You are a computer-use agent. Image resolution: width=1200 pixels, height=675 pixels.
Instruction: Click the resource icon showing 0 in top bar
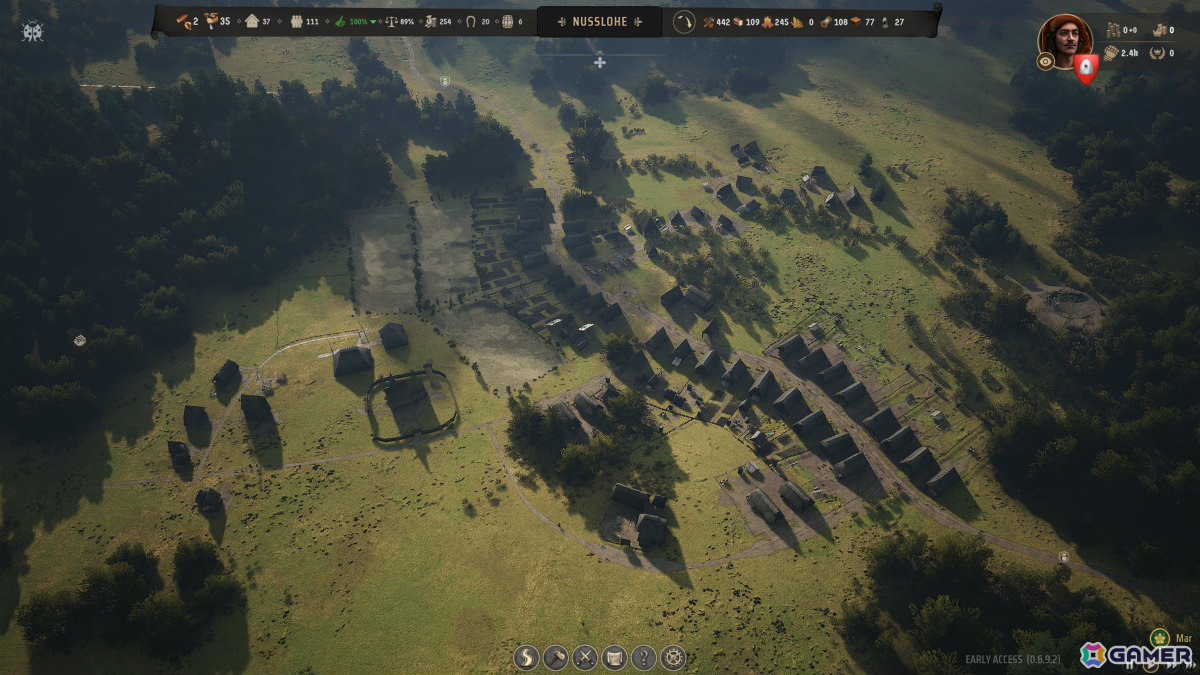click(x=796, y=22)
